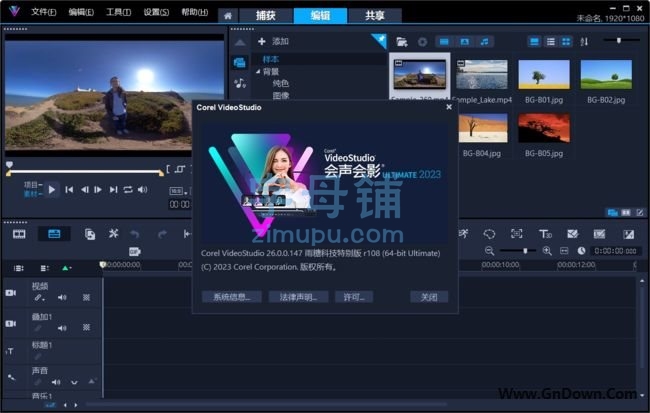Select the BG-B01.jpg thumbnail

tap(544, 75)
